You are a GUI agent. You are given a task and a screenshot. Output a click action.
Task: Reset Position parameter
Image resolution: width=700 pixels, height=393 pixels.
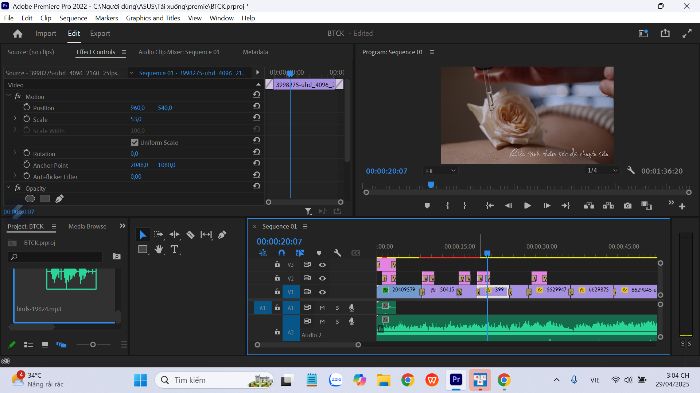pos(256,106)
